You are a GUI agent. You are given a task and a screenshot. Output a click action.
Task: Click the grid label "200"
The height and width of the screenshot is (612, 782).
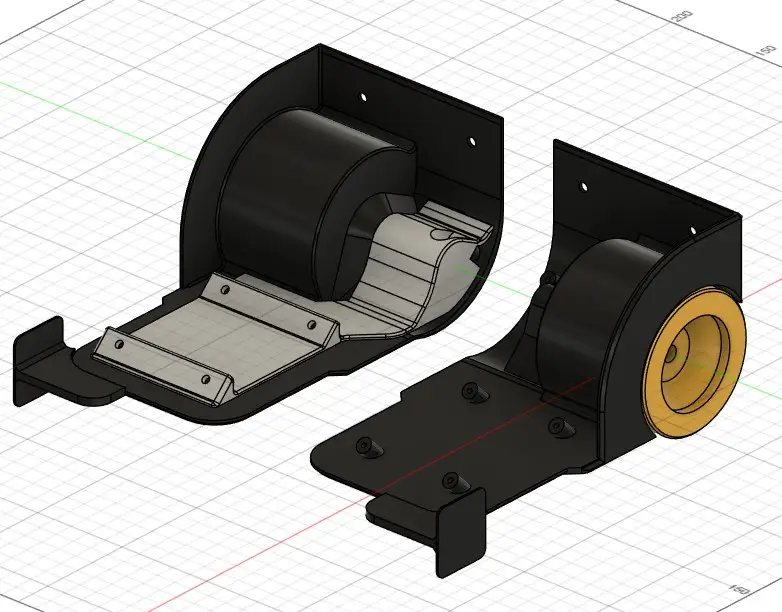(x=682, y=16)
